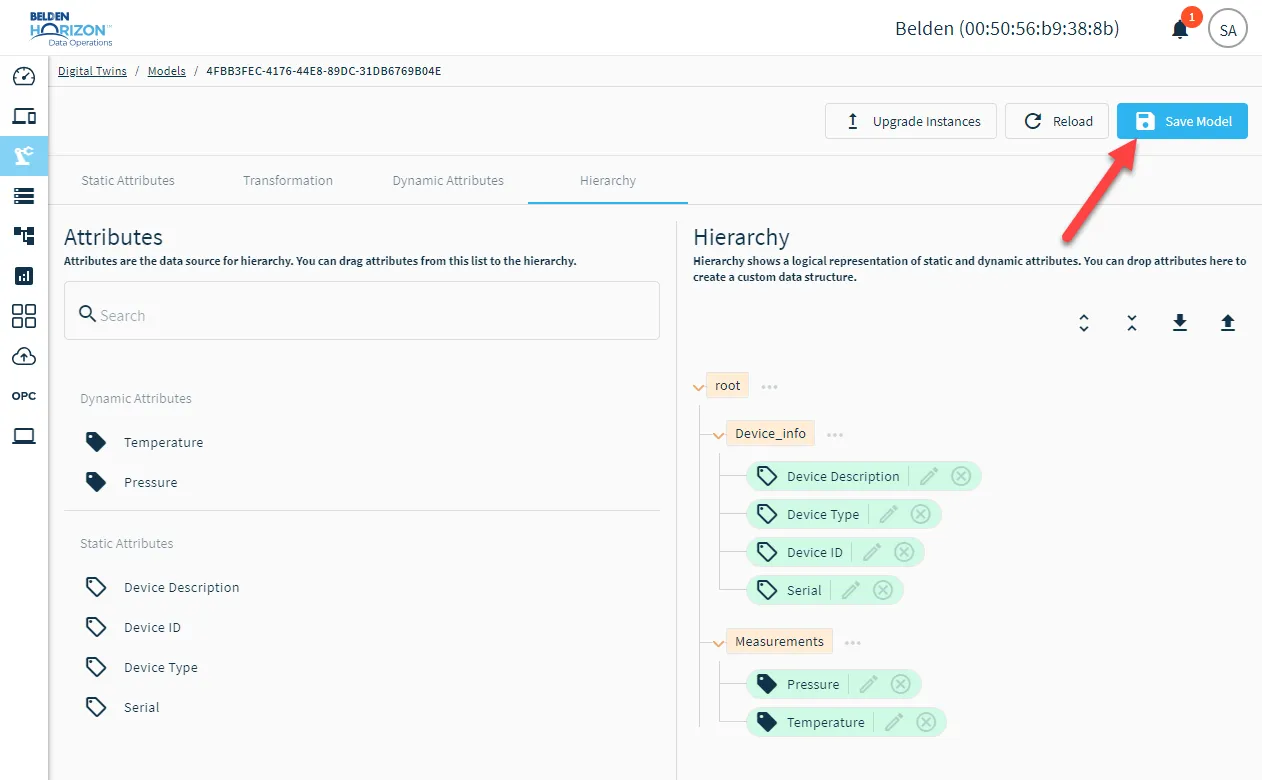Click the Save Model button
Image resolution: width=1262 pixels, height=780 pixels.
[1182, 121]
